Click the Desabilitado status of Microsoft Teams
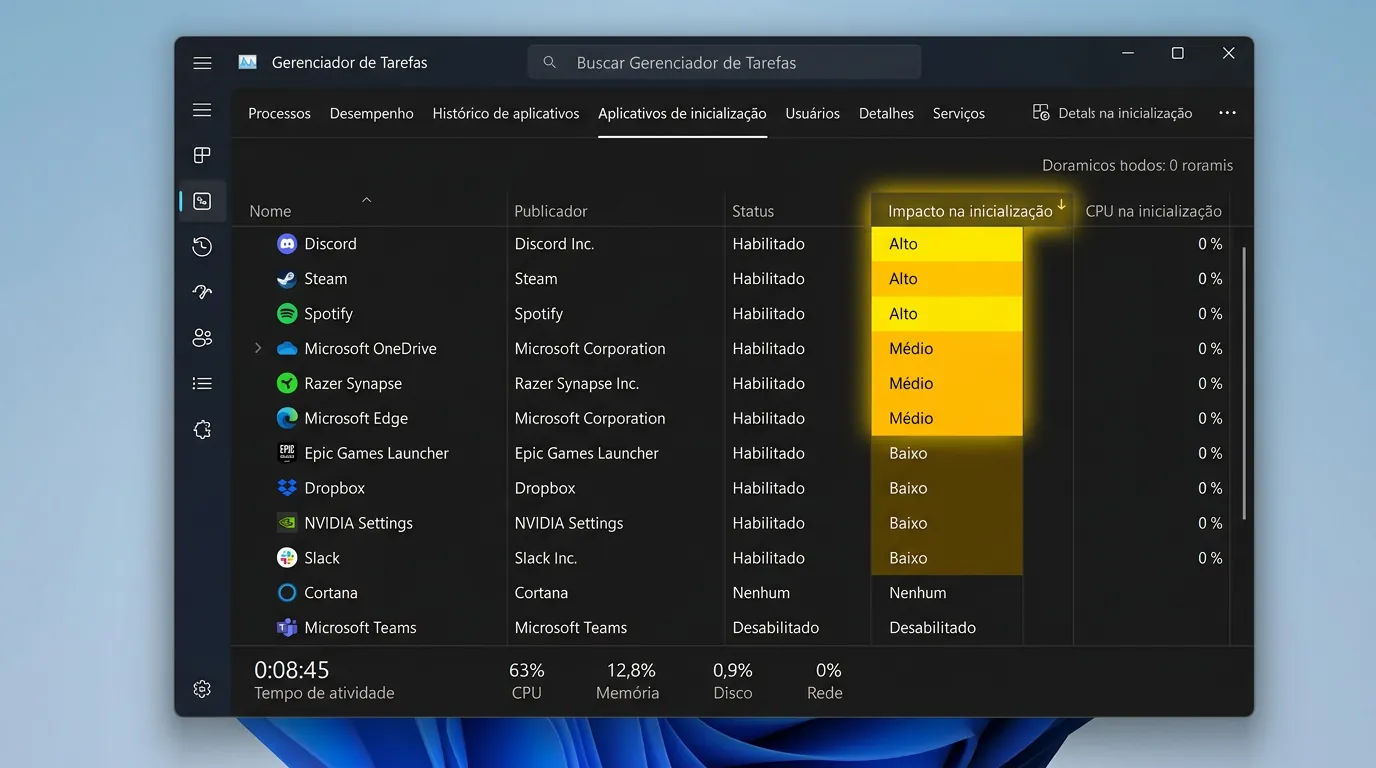1376x768 pixels. [776, 628]
